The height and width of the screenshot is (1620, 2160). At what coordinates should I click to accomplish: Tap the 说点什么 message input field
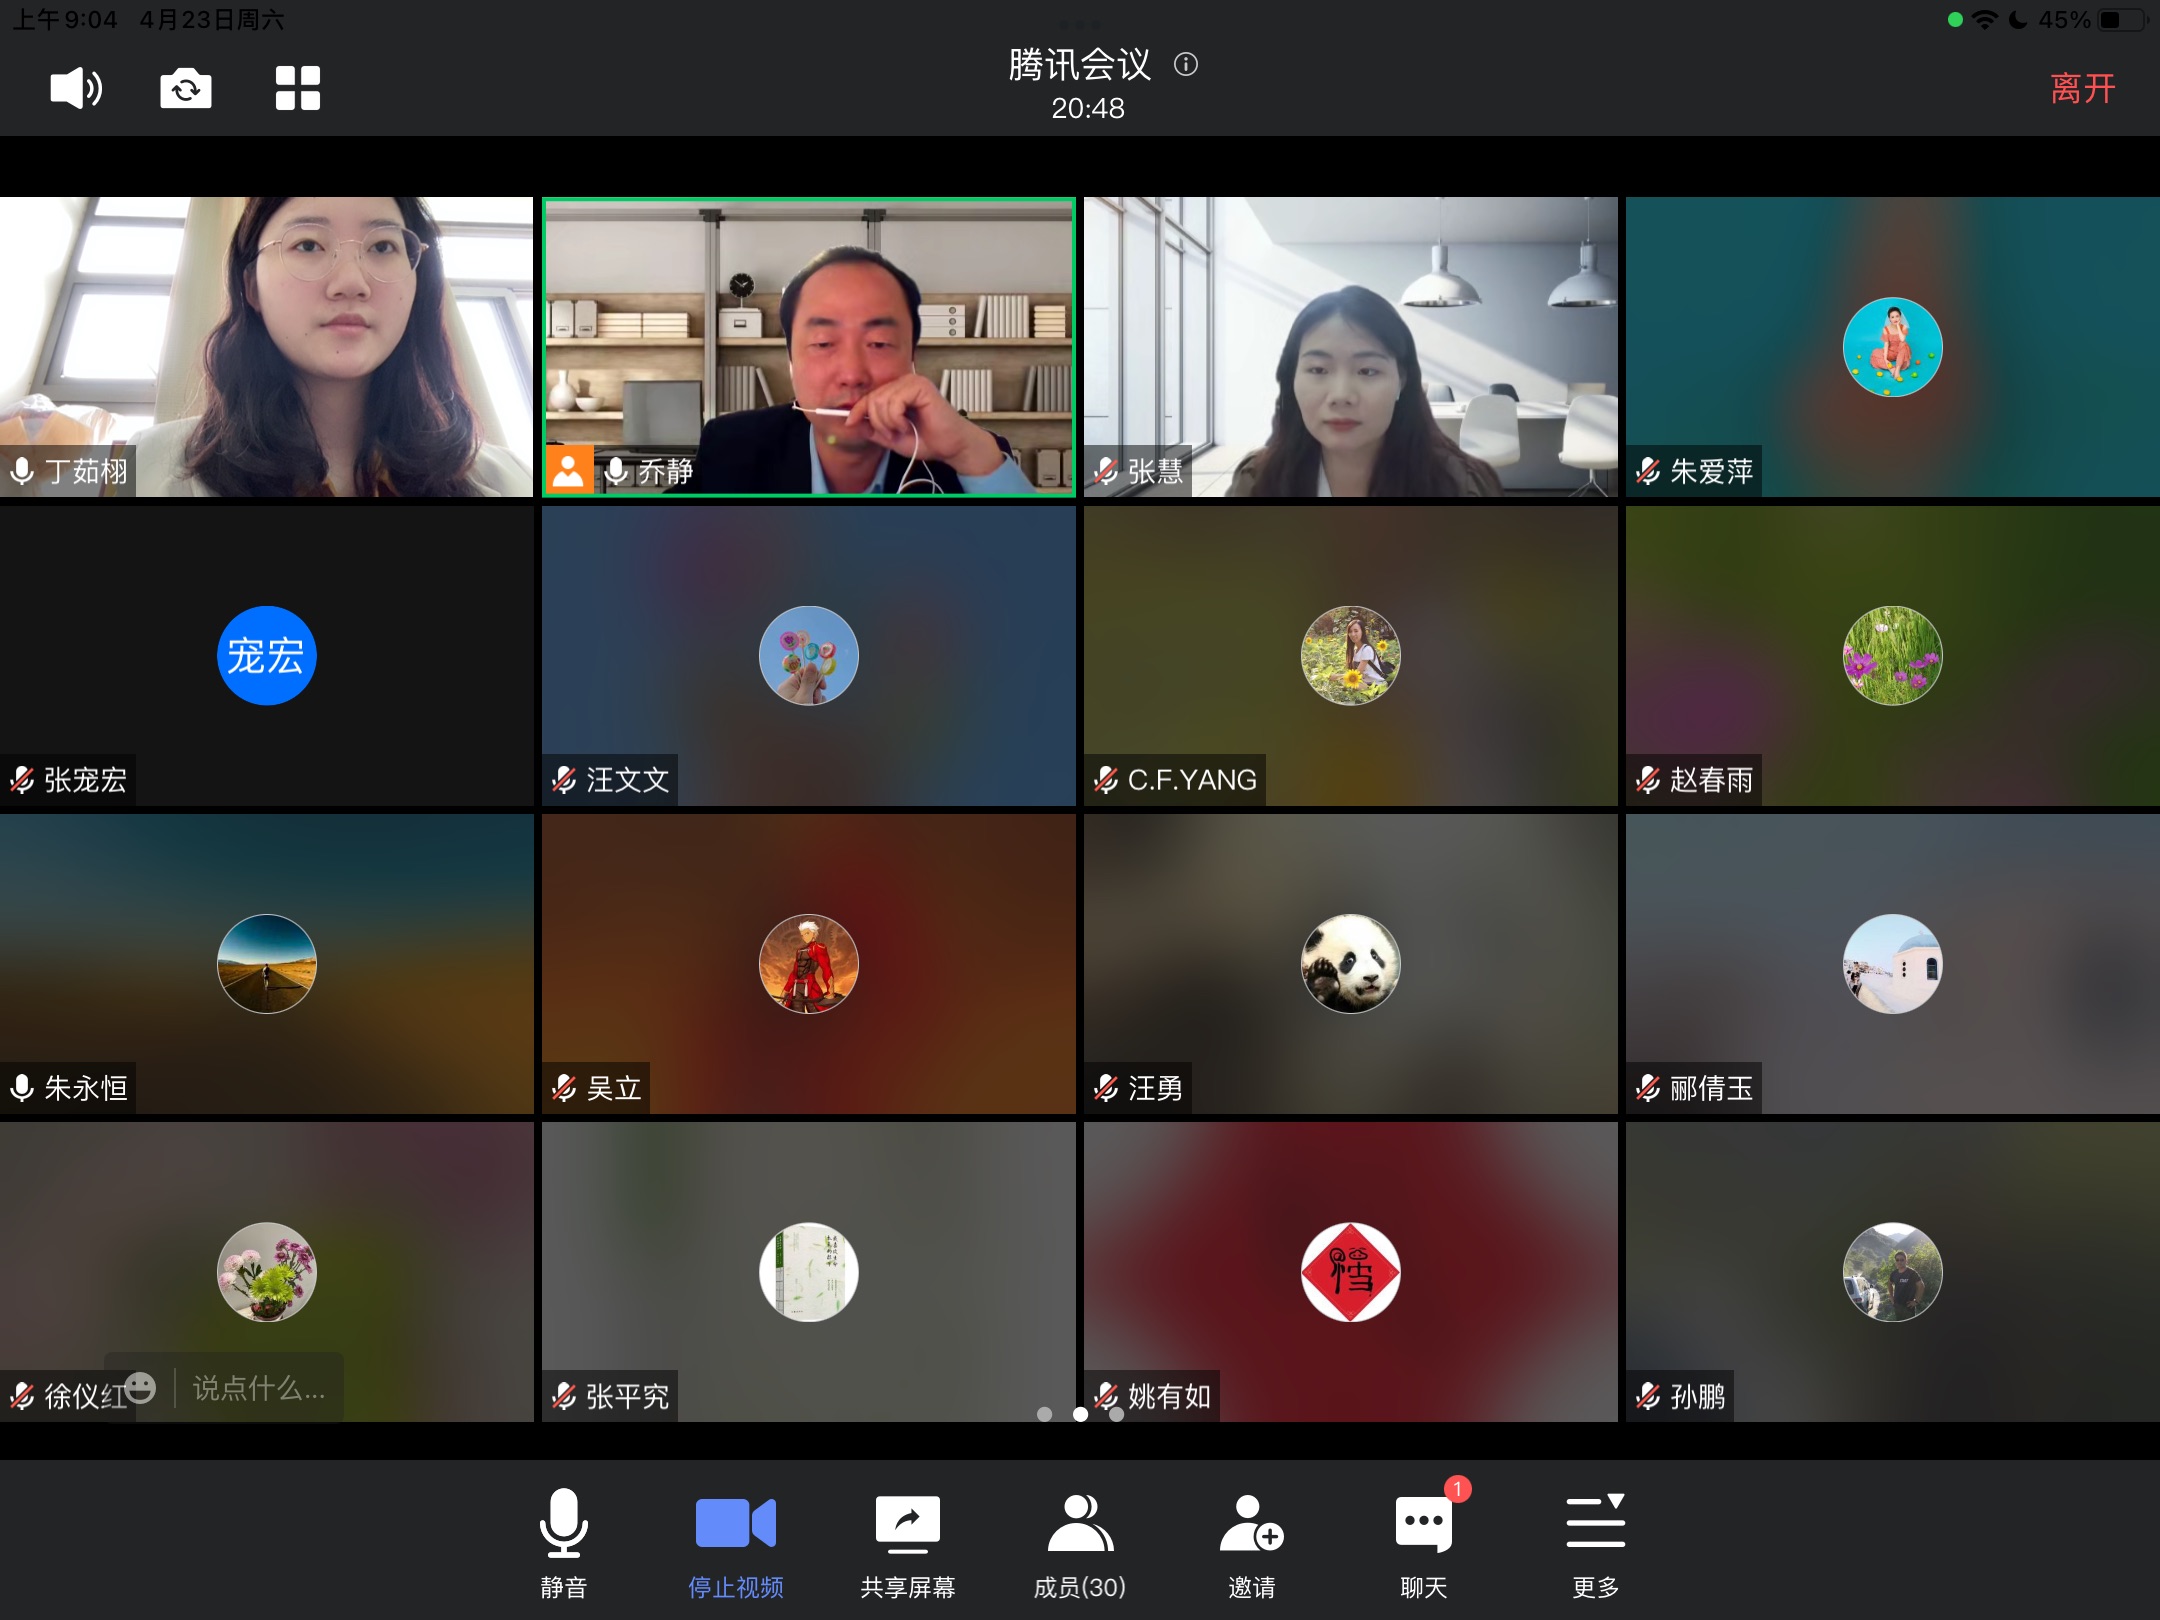259,1388
